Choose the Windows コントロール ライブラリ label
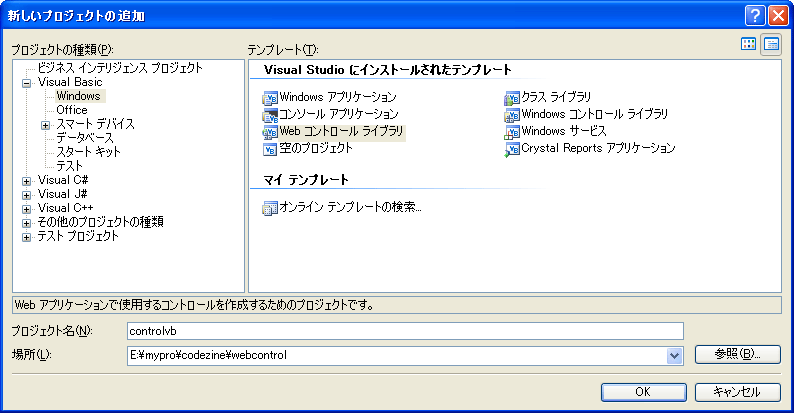Image resolution: width=794 pixels, height=413 pixels. 594,114
